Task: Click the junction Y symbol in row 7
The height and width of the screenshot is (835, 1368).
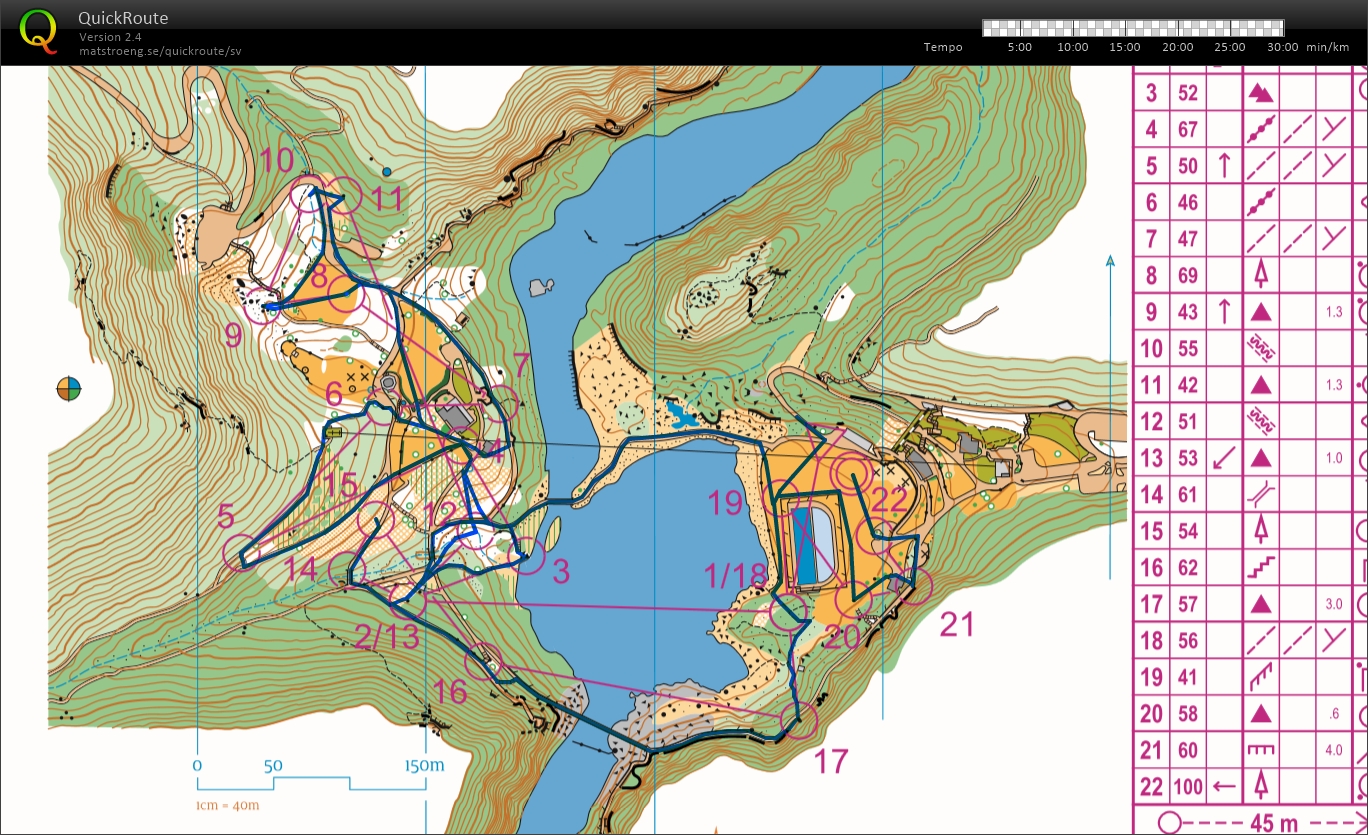Action: pyautogui.click(x=1332, y=238)
